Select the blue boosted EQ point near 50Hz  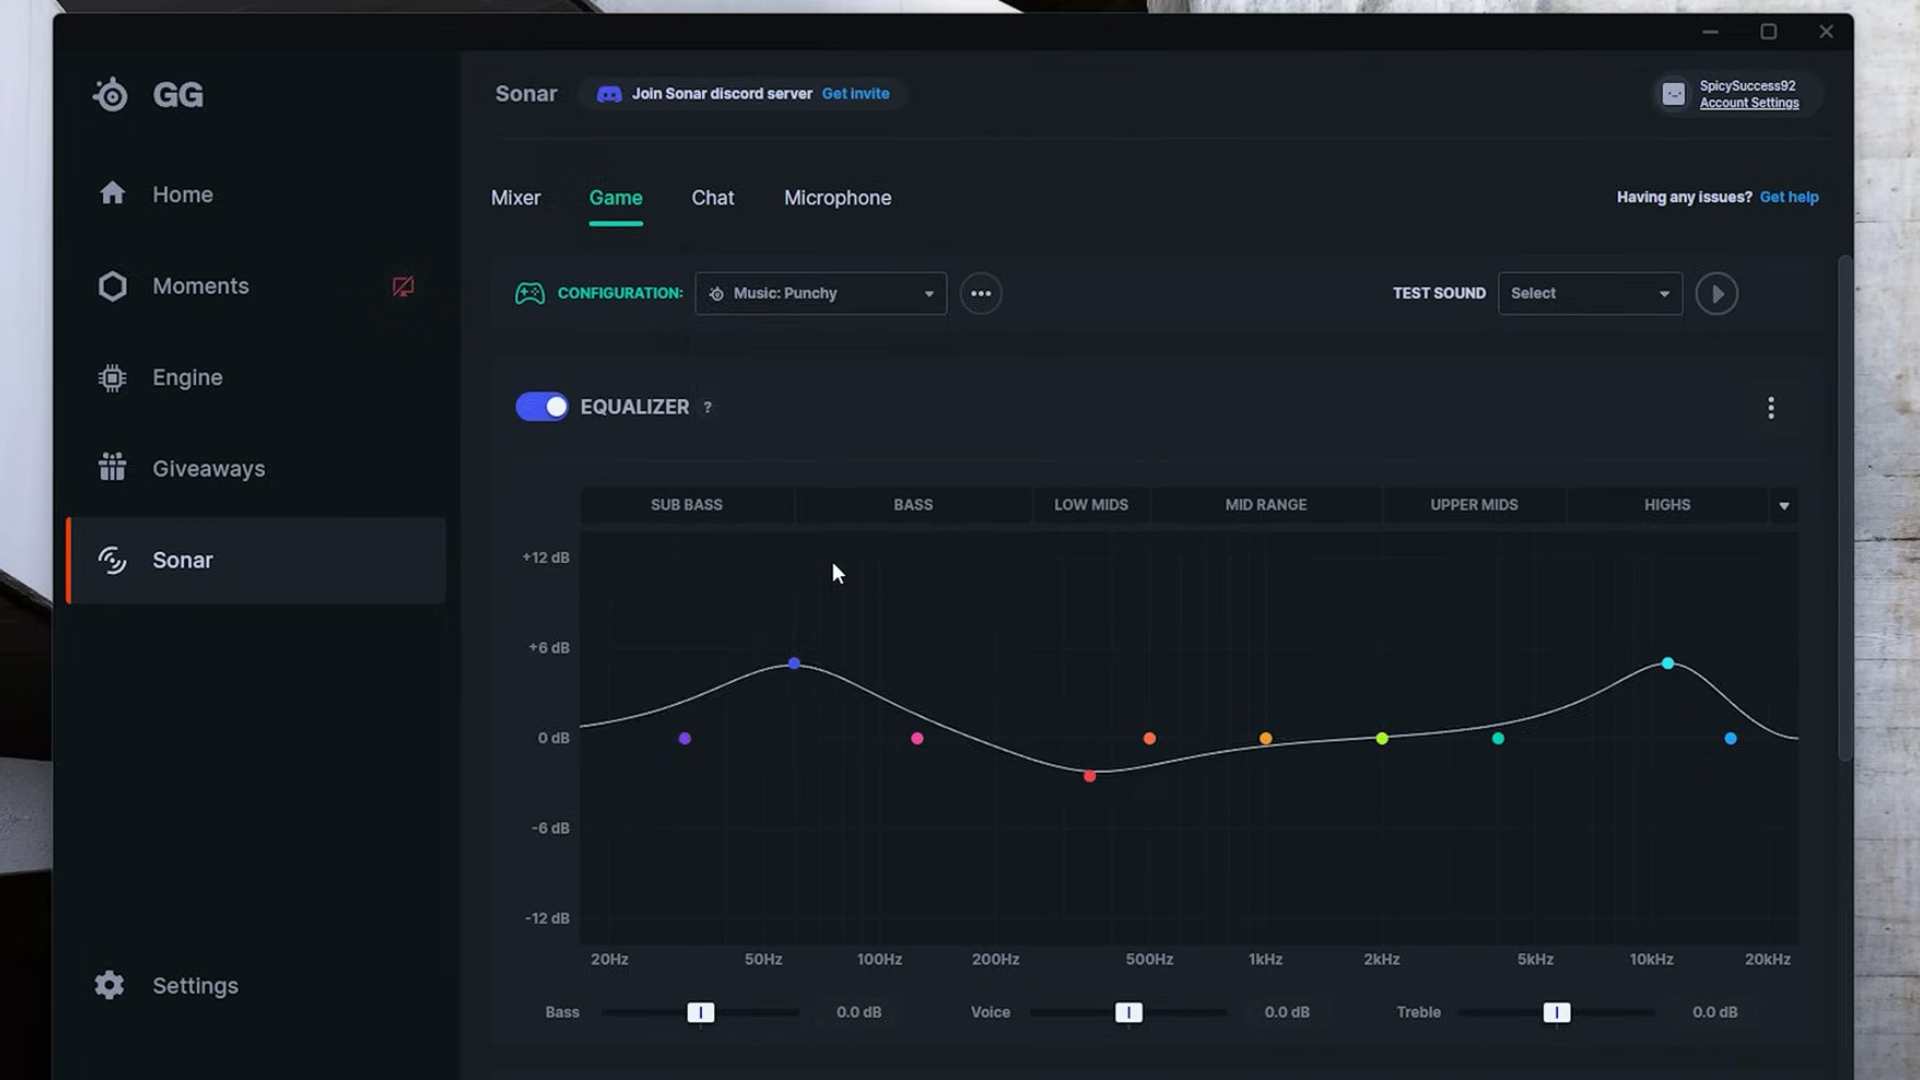click(794, 663)
